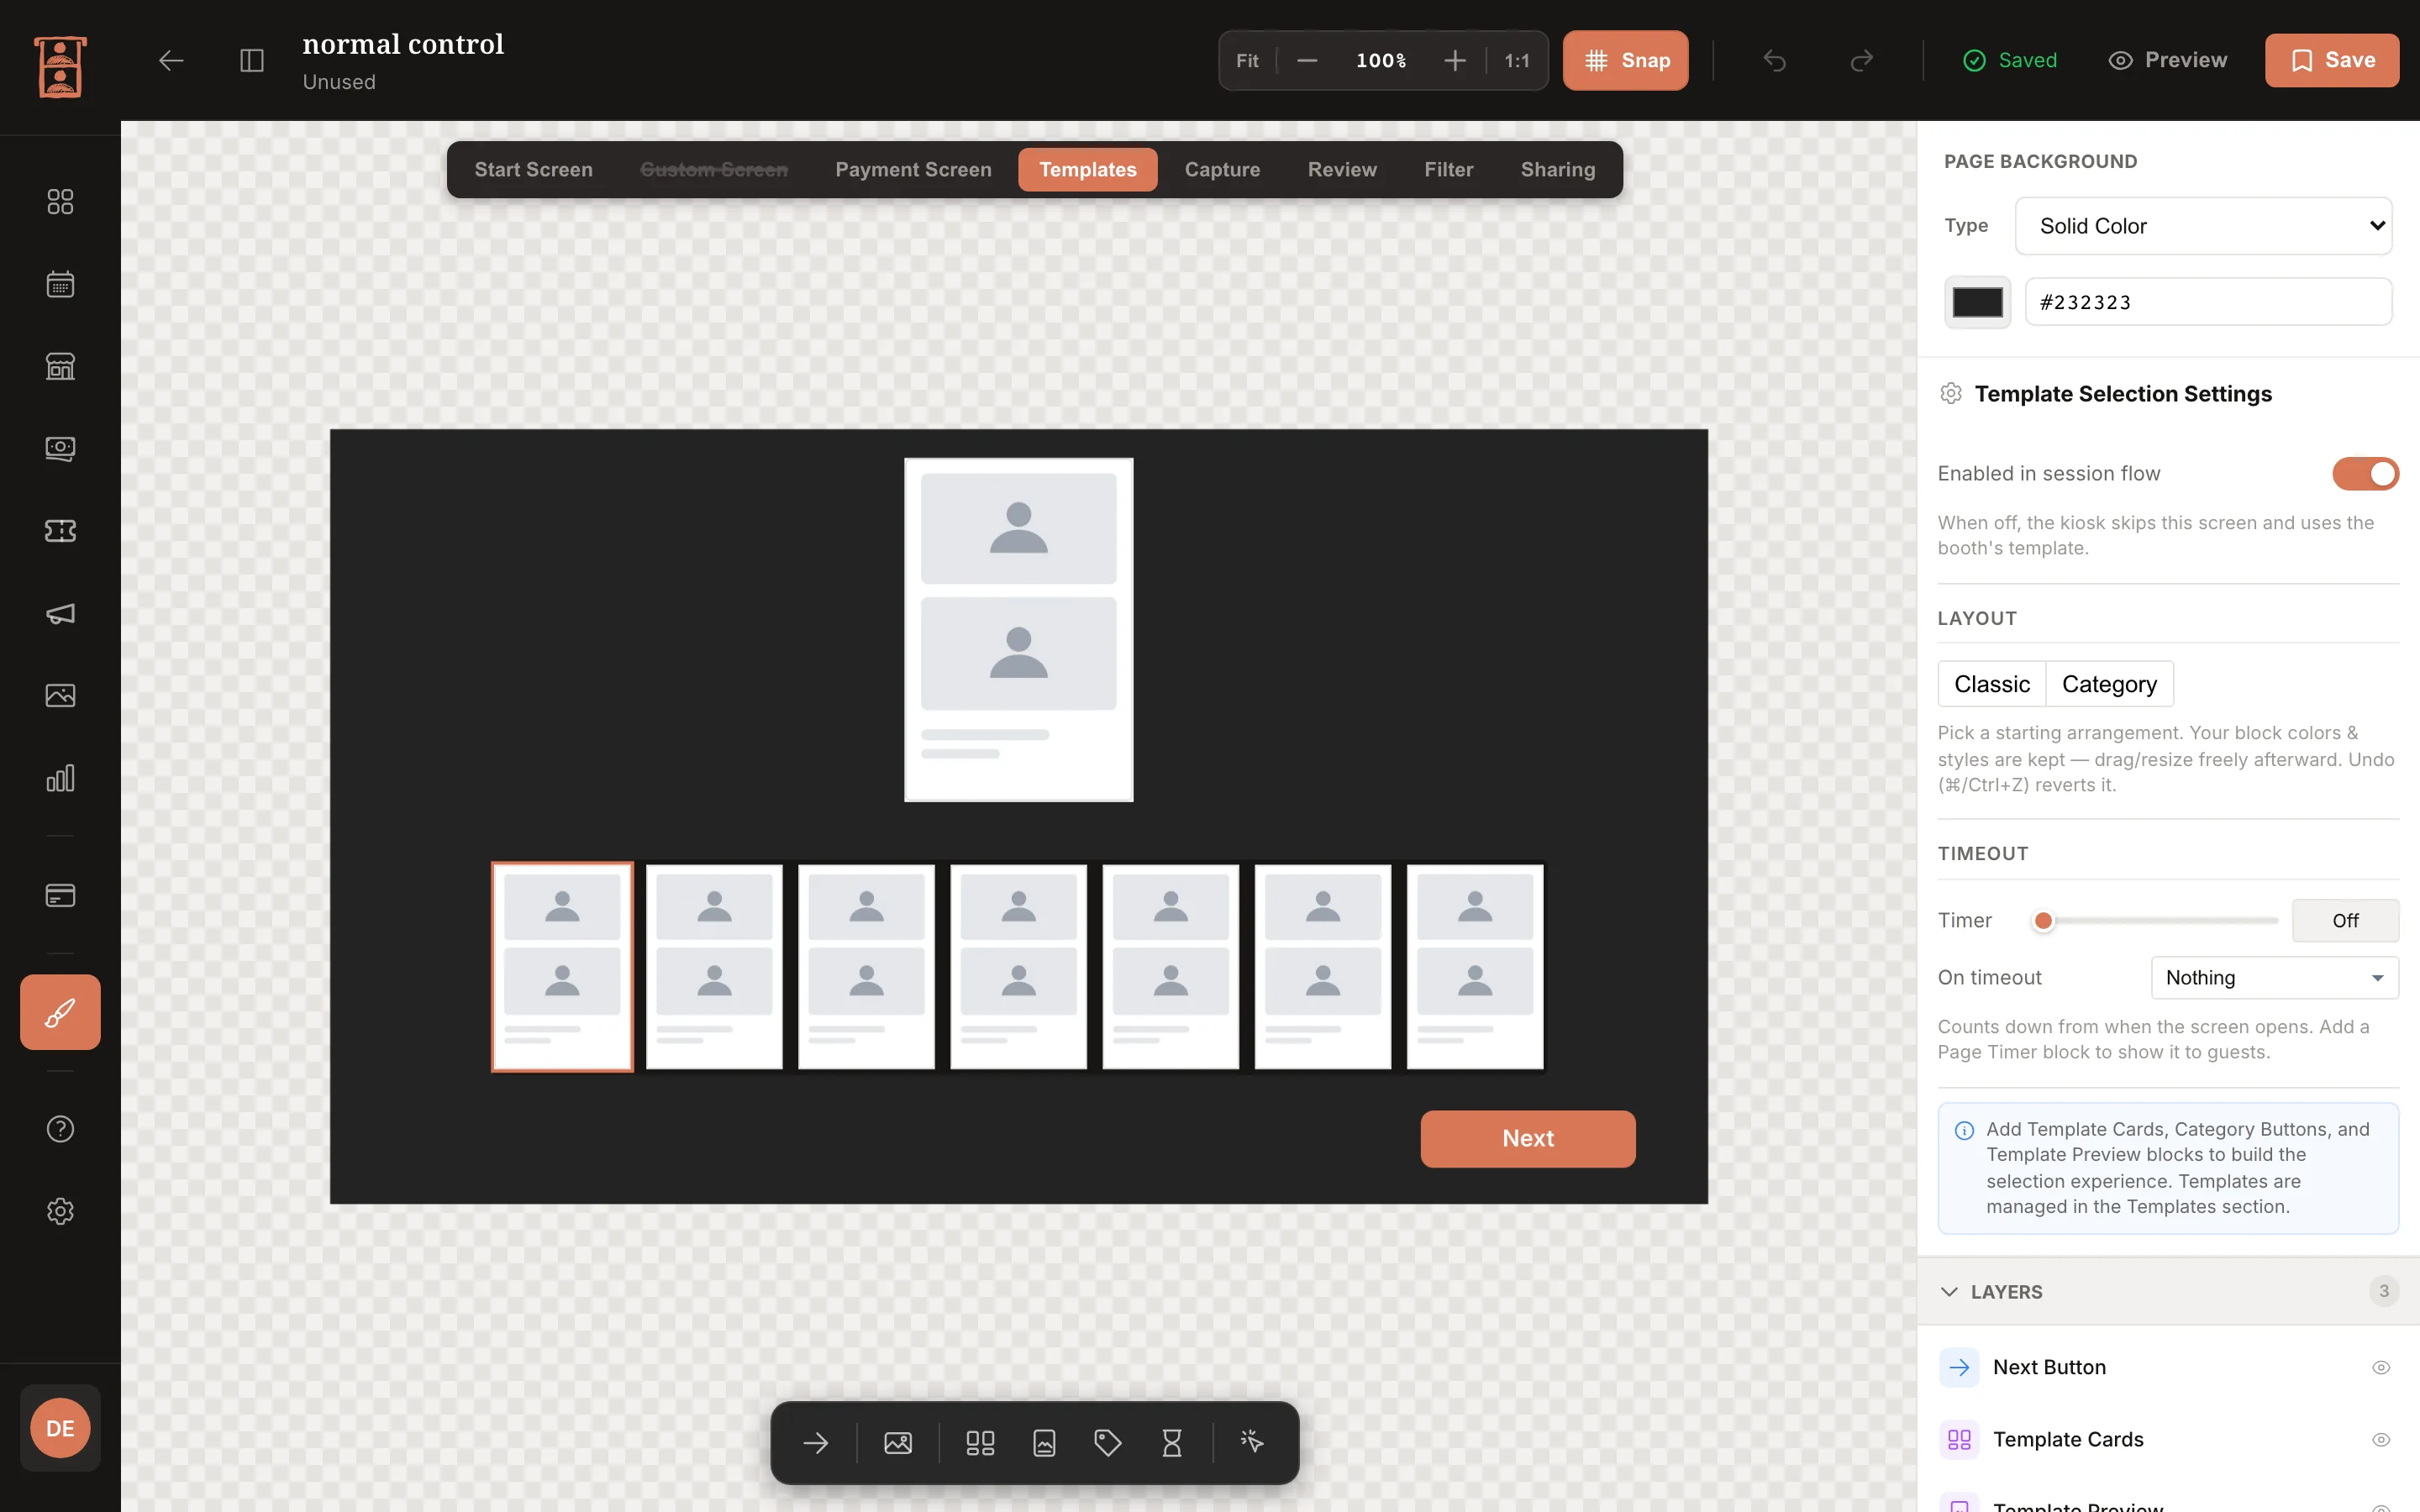Image resolution: width=2420 pixels, height=1512 pixels.
Task: Switch to the Capture tab
Action: point(1222,169)
